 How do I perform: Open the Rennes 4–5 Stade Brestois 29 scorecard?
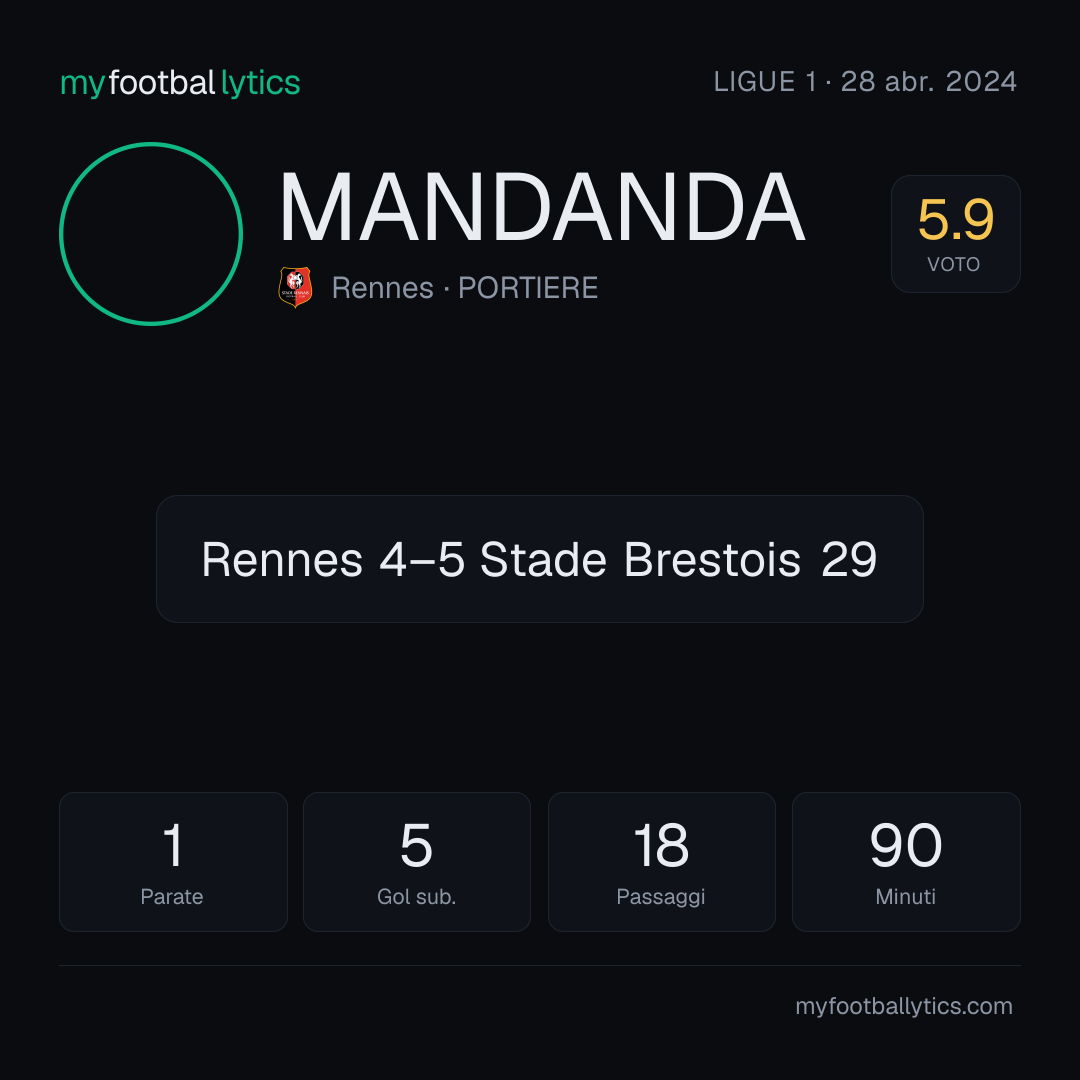[x=539, y=559]
